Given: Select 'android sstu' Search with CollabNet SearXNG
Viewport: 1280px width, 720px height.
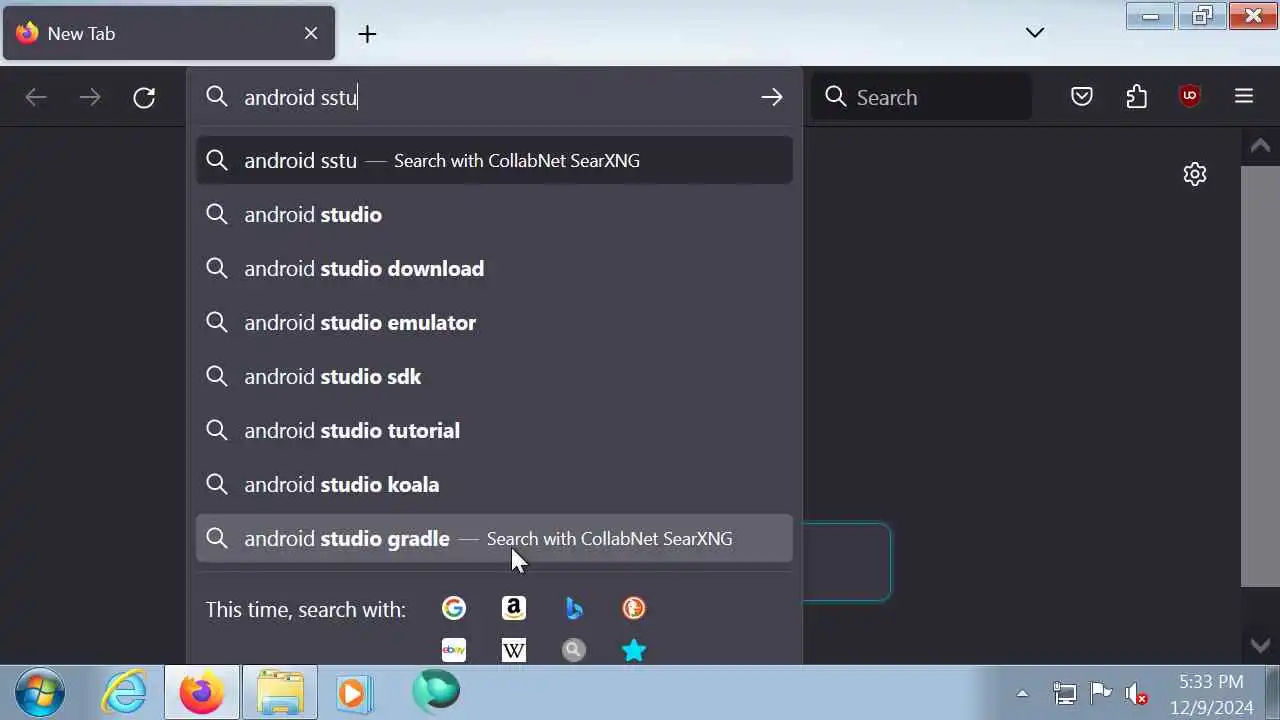Looking at the screenshot, I should tap(494, 160).
